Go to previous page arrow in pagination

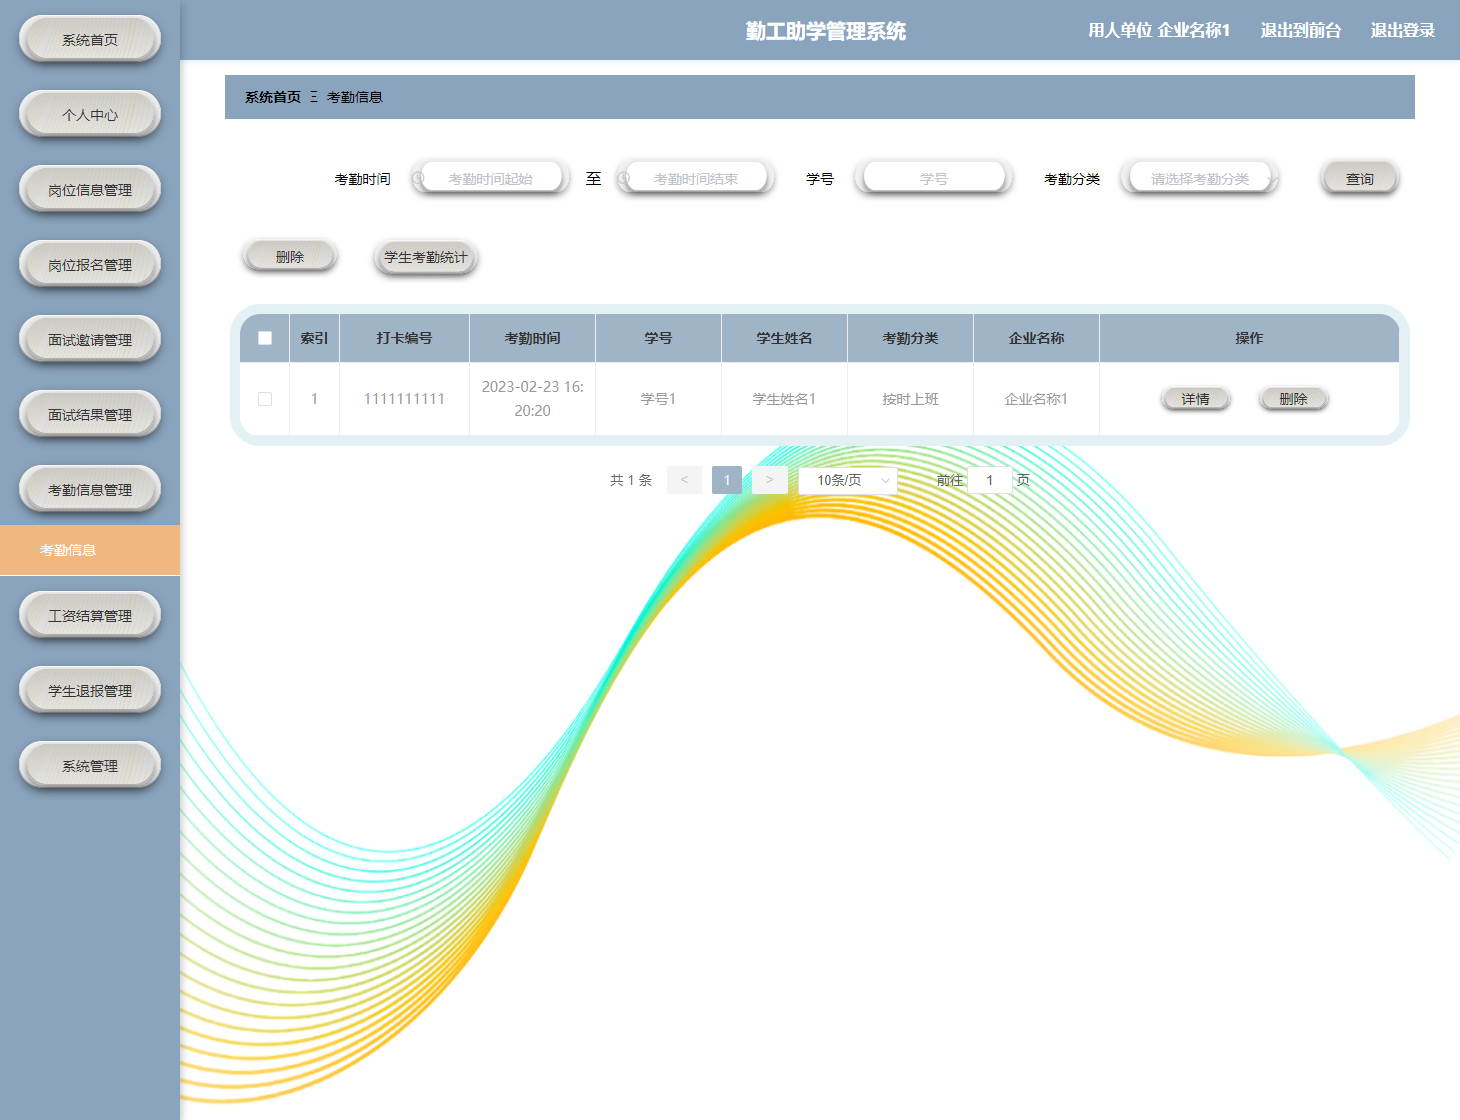pyautogui.click(x=684, y=480)
